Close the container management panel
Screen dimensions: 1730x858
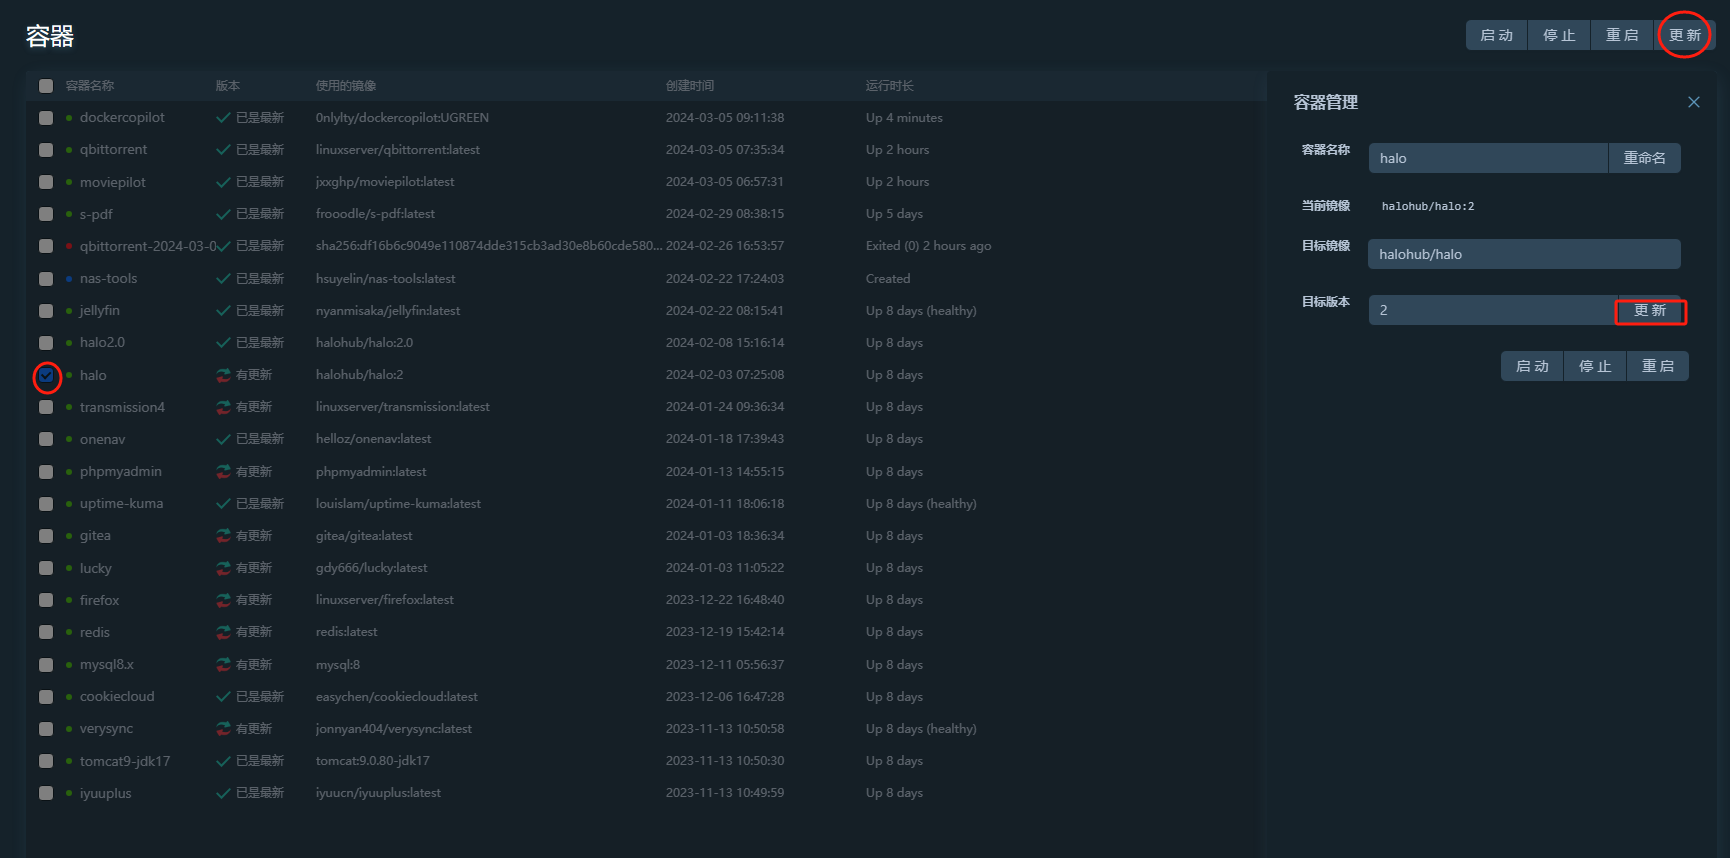(1693, 102)
